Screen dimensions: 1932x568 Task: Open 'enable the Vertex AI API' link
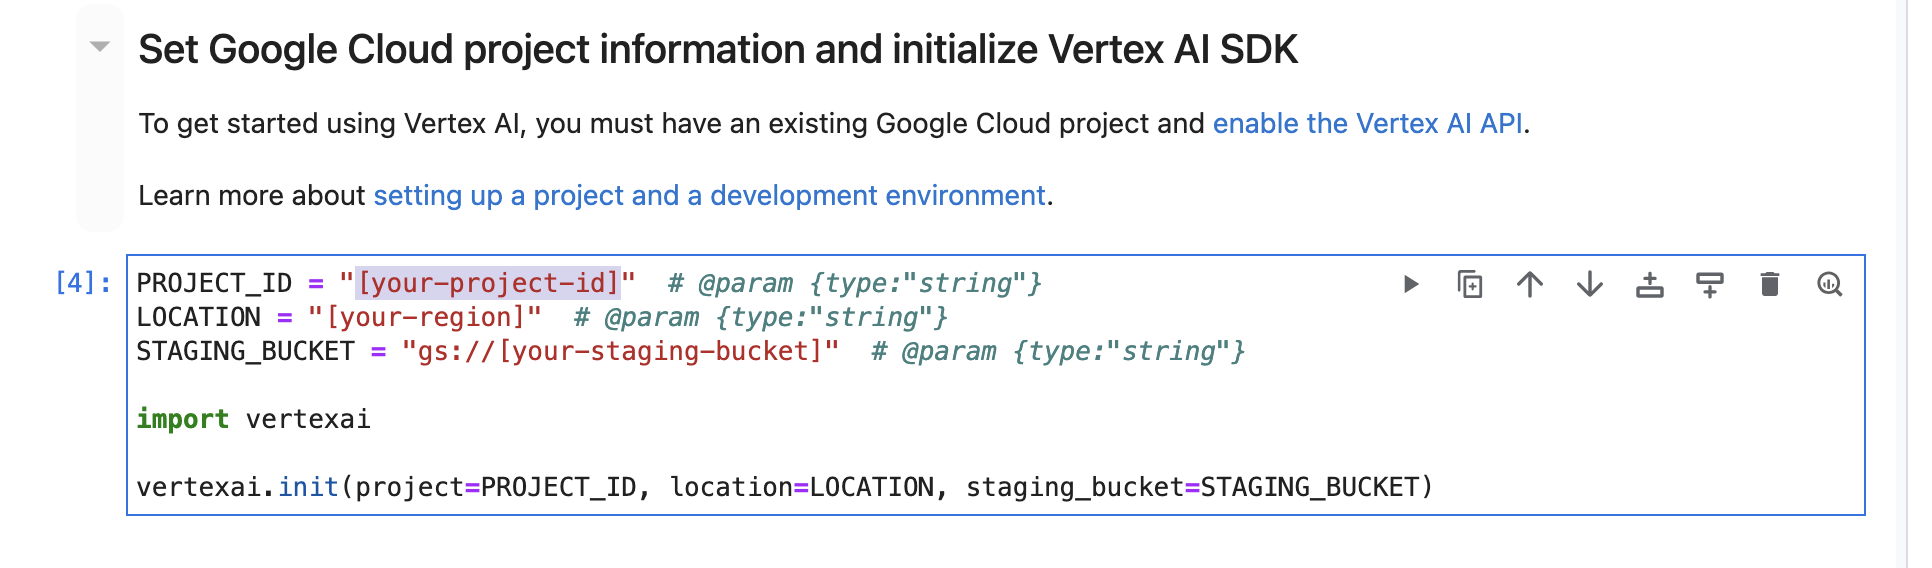pos(1367,123)
